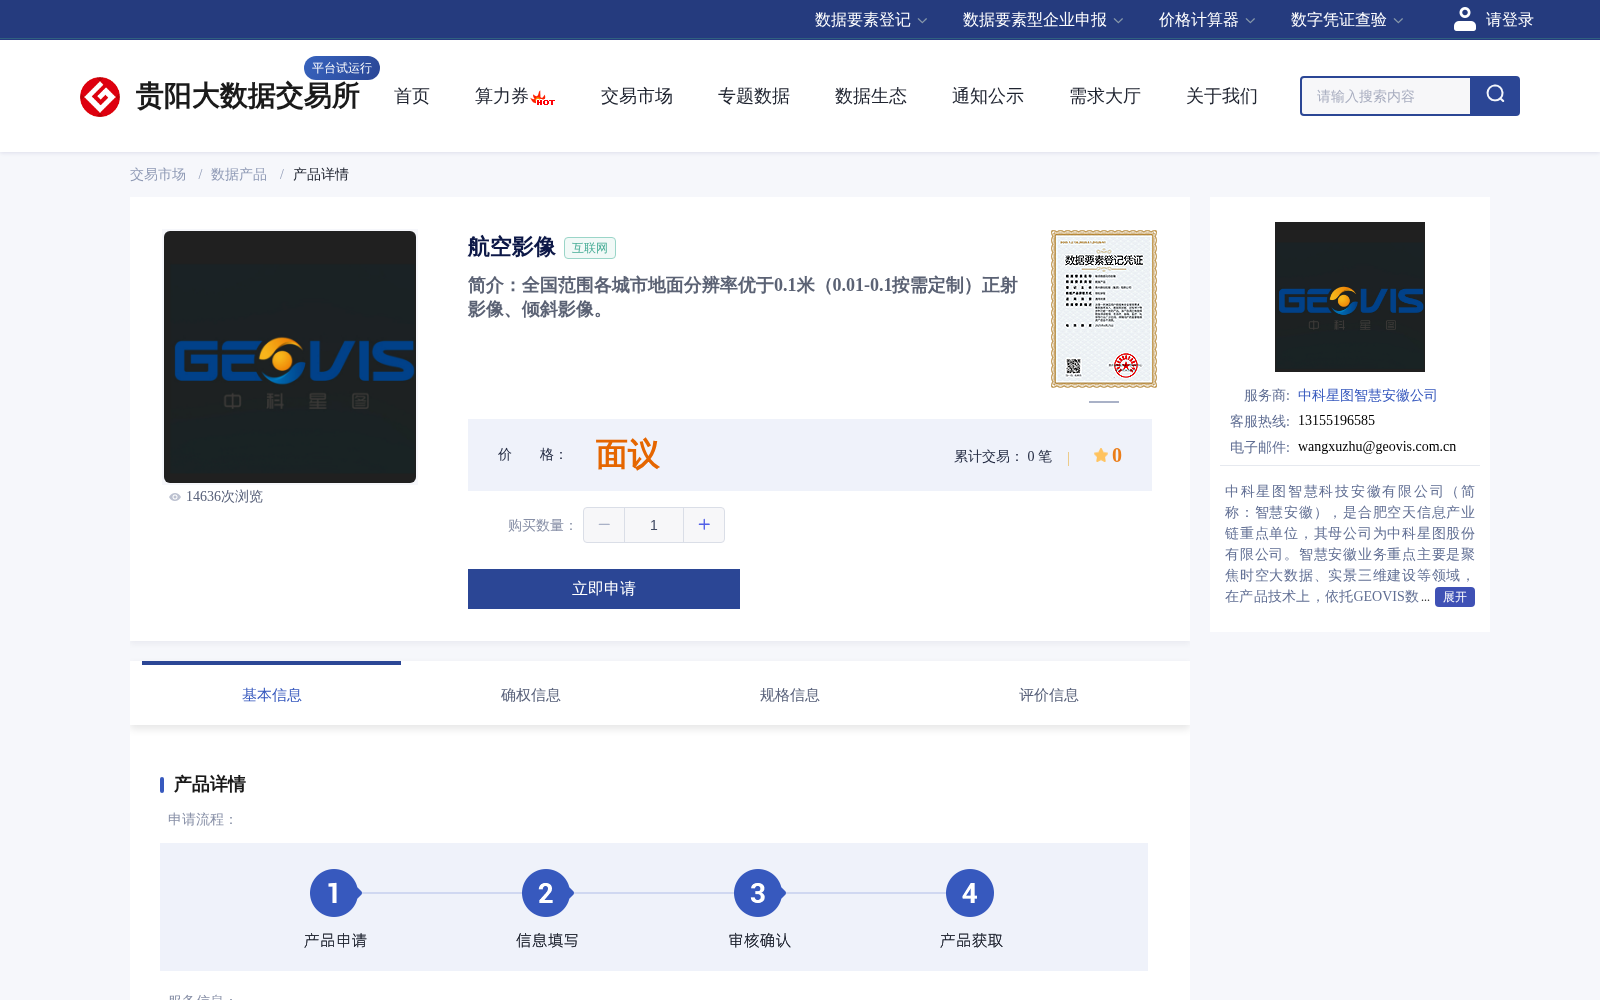The height and width of the screenshot is (1000, 1600).
Task: Click the GEOVIS product image
Action: (x=290, y=357)
